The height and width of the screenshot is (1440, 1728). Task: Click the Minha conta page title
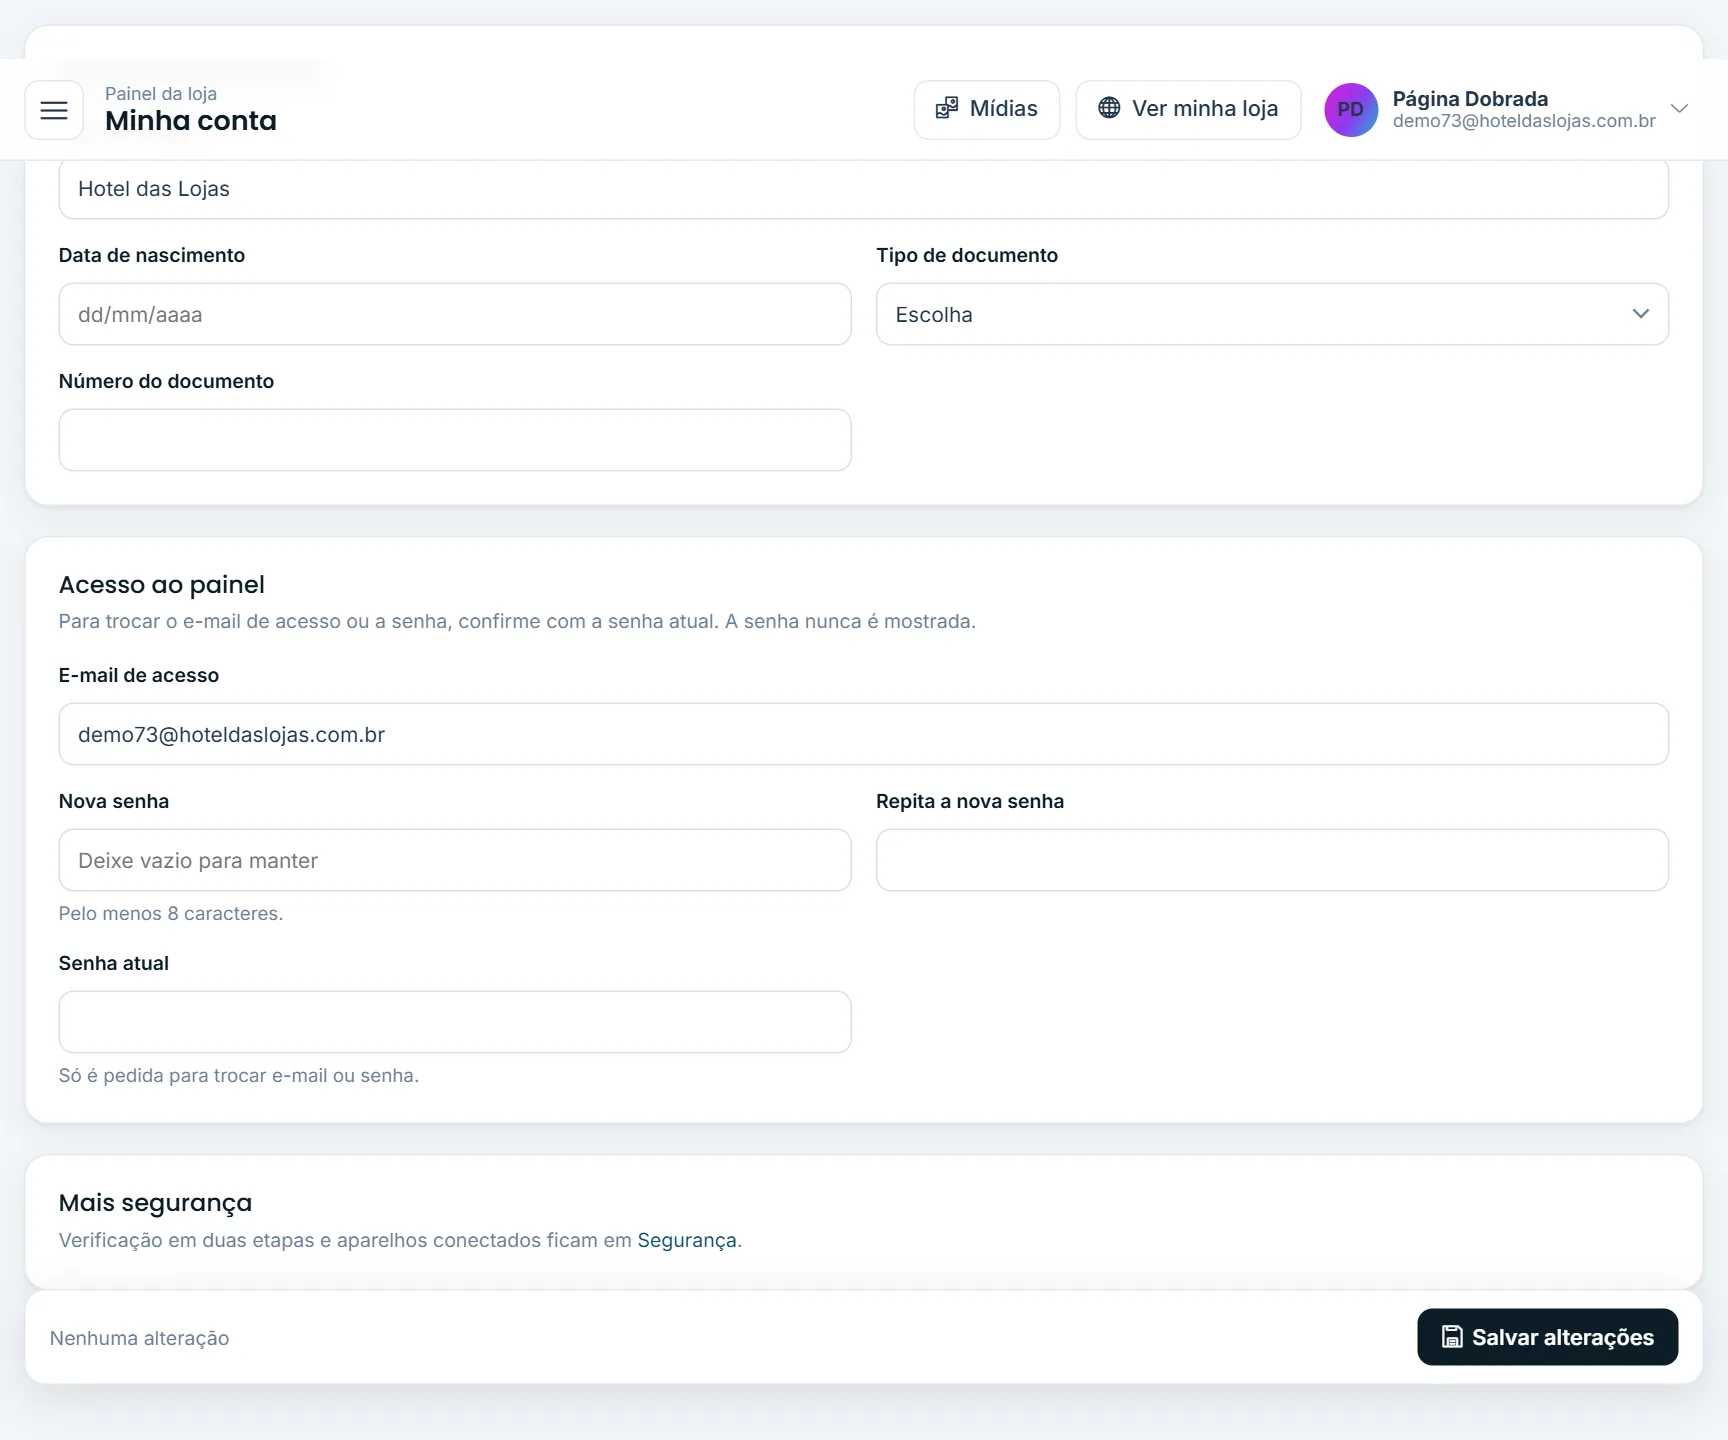[191, 121]
